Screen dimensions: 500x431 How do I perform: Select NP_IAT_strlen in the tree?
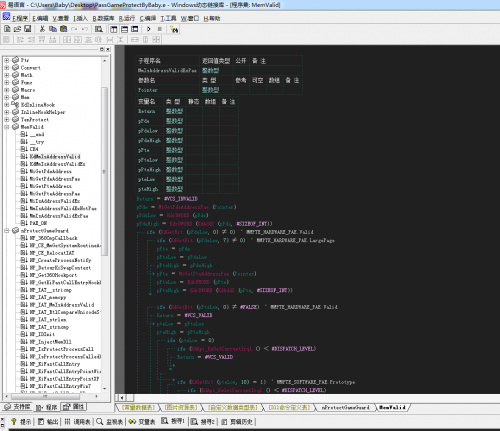(x=48, y=319)
